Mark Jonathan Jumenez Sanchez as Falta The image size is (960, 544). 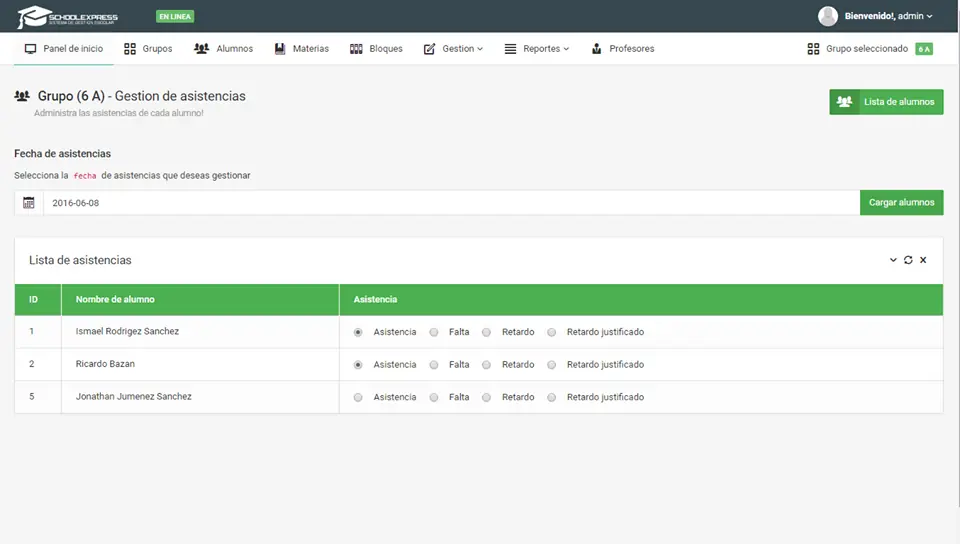[x=434, y=397]
